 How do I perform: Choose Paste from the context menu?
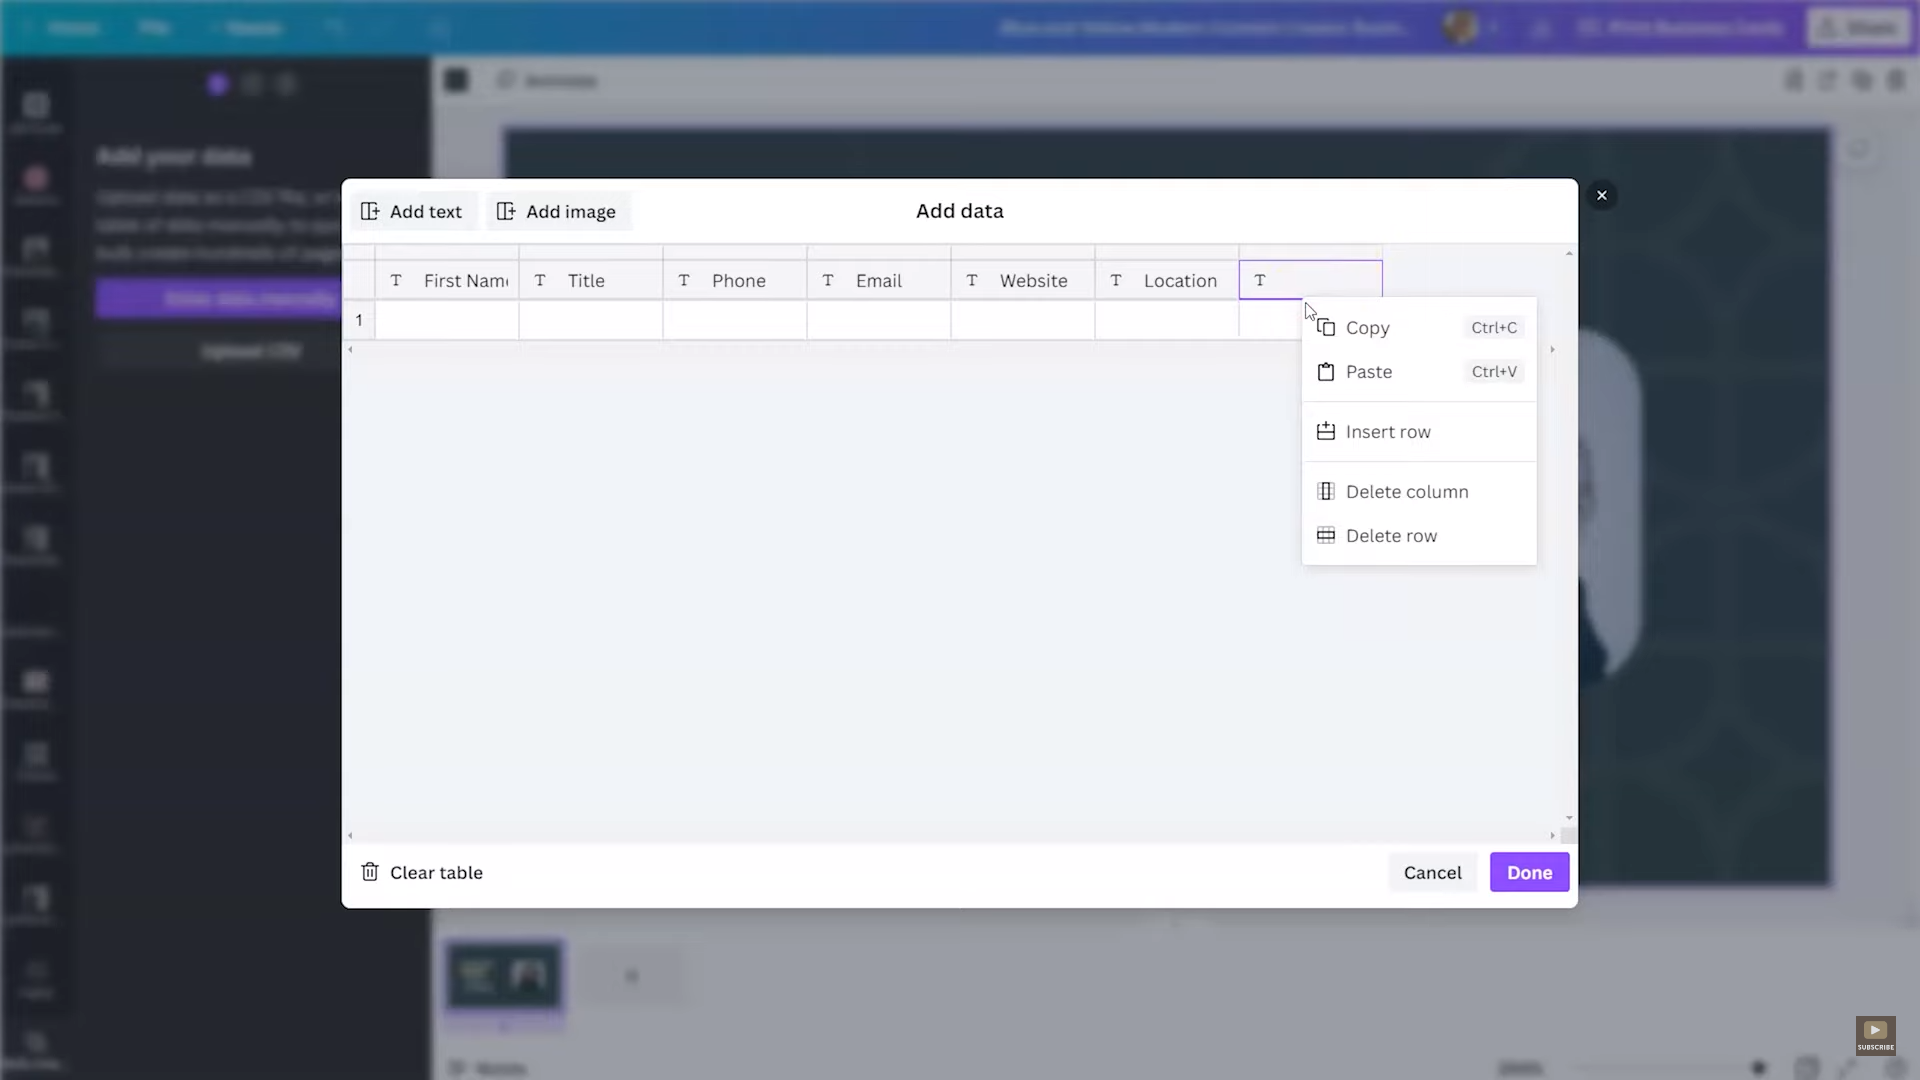(x=1368, y=372)
